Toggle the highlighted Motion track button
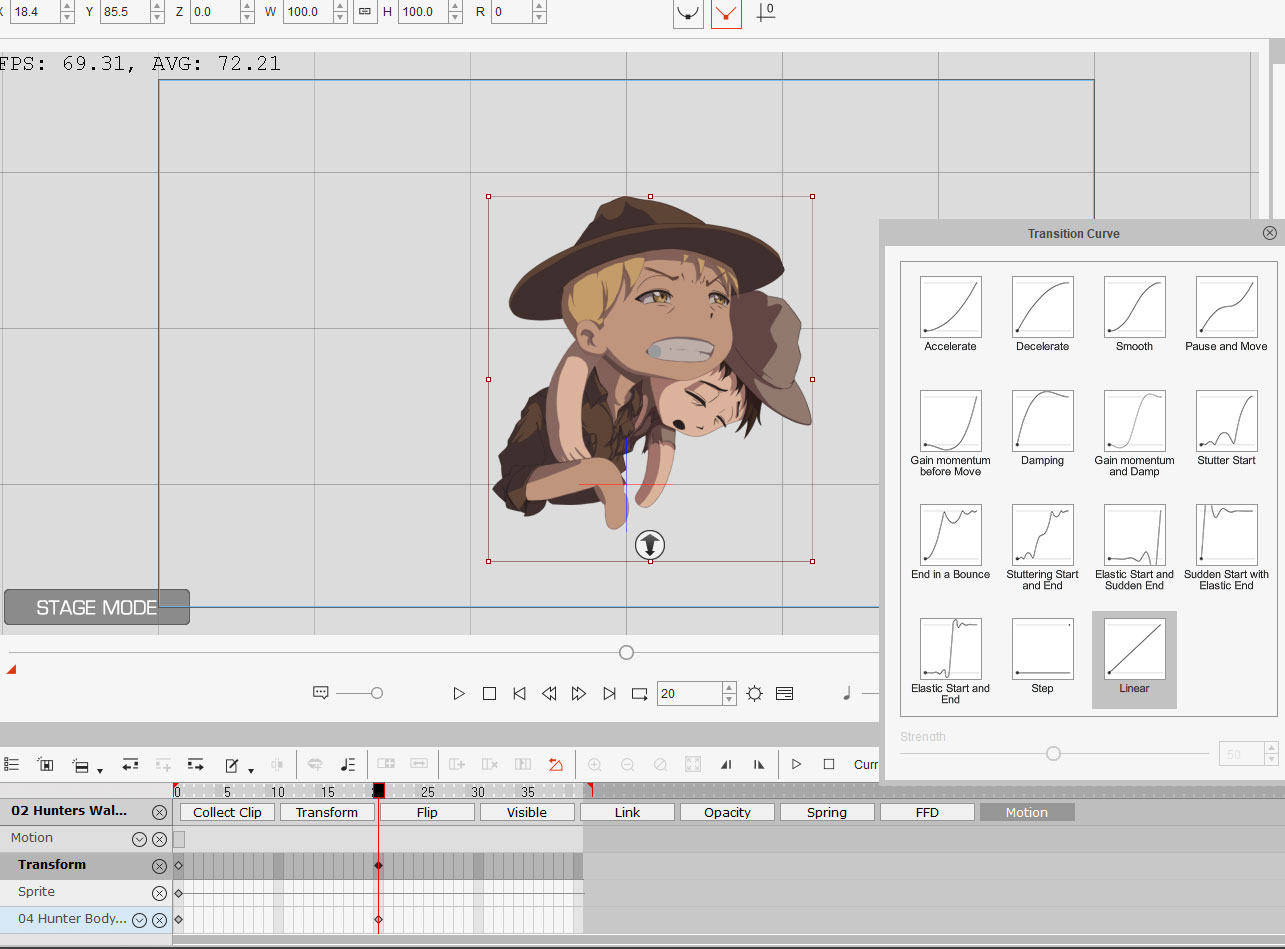 (1027, 812)
